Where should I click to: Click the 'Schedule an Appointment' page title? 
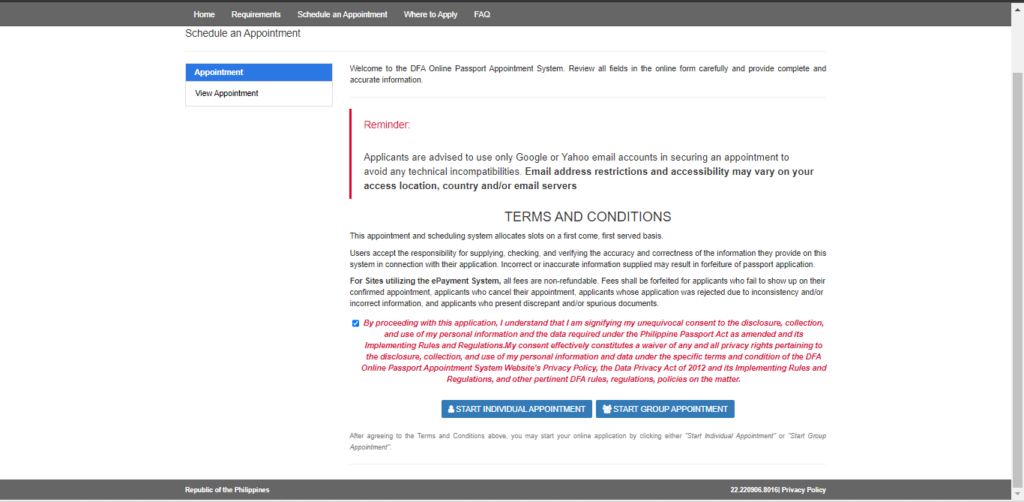[243, 33]
